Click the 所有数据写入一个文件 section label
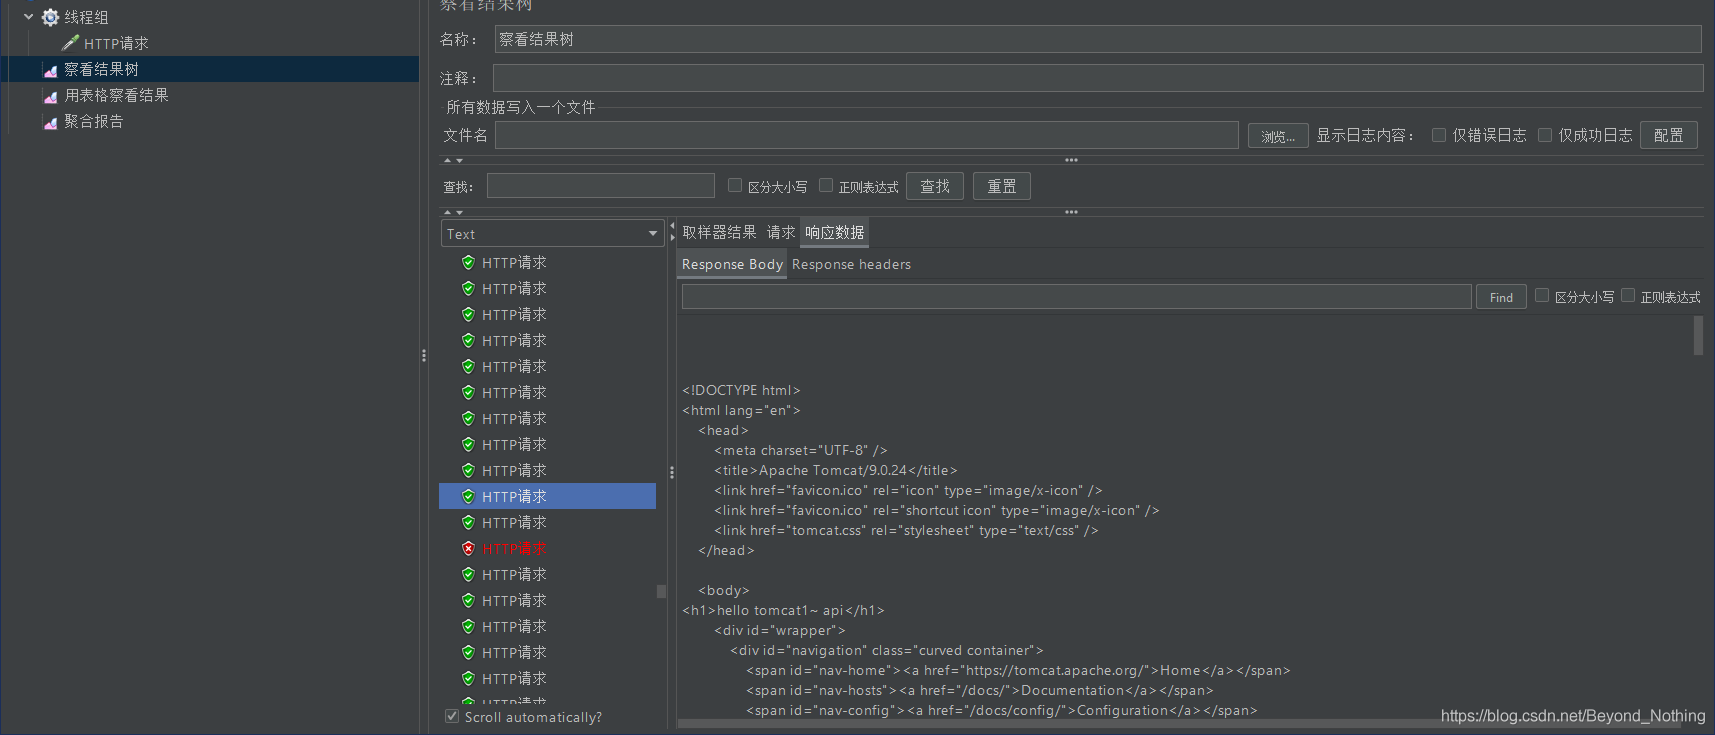 coord(520,107)
